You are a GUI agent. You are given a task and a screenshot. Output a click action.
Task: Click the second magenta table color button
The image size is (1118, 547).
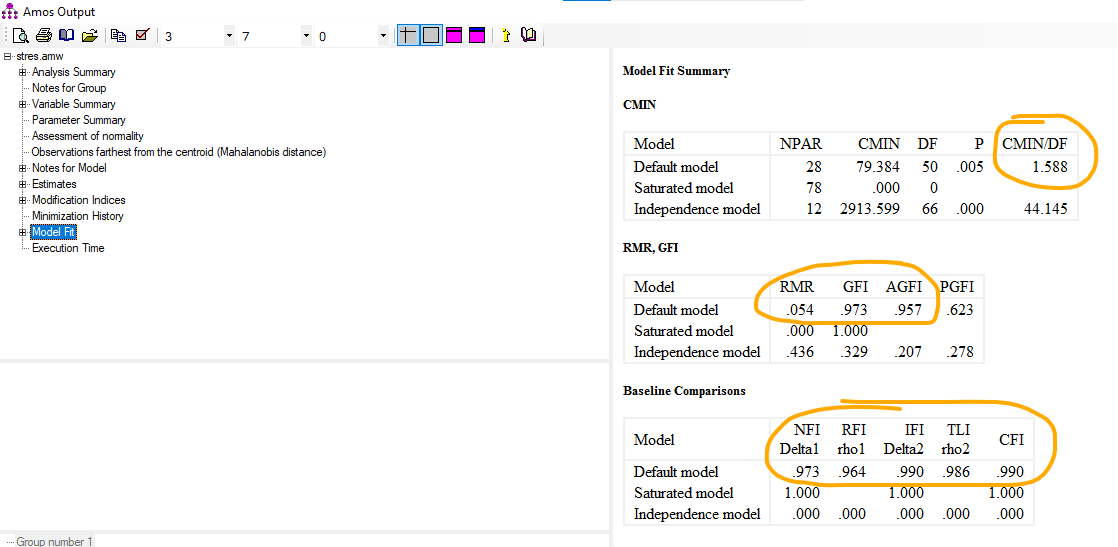tap(476, 36)
